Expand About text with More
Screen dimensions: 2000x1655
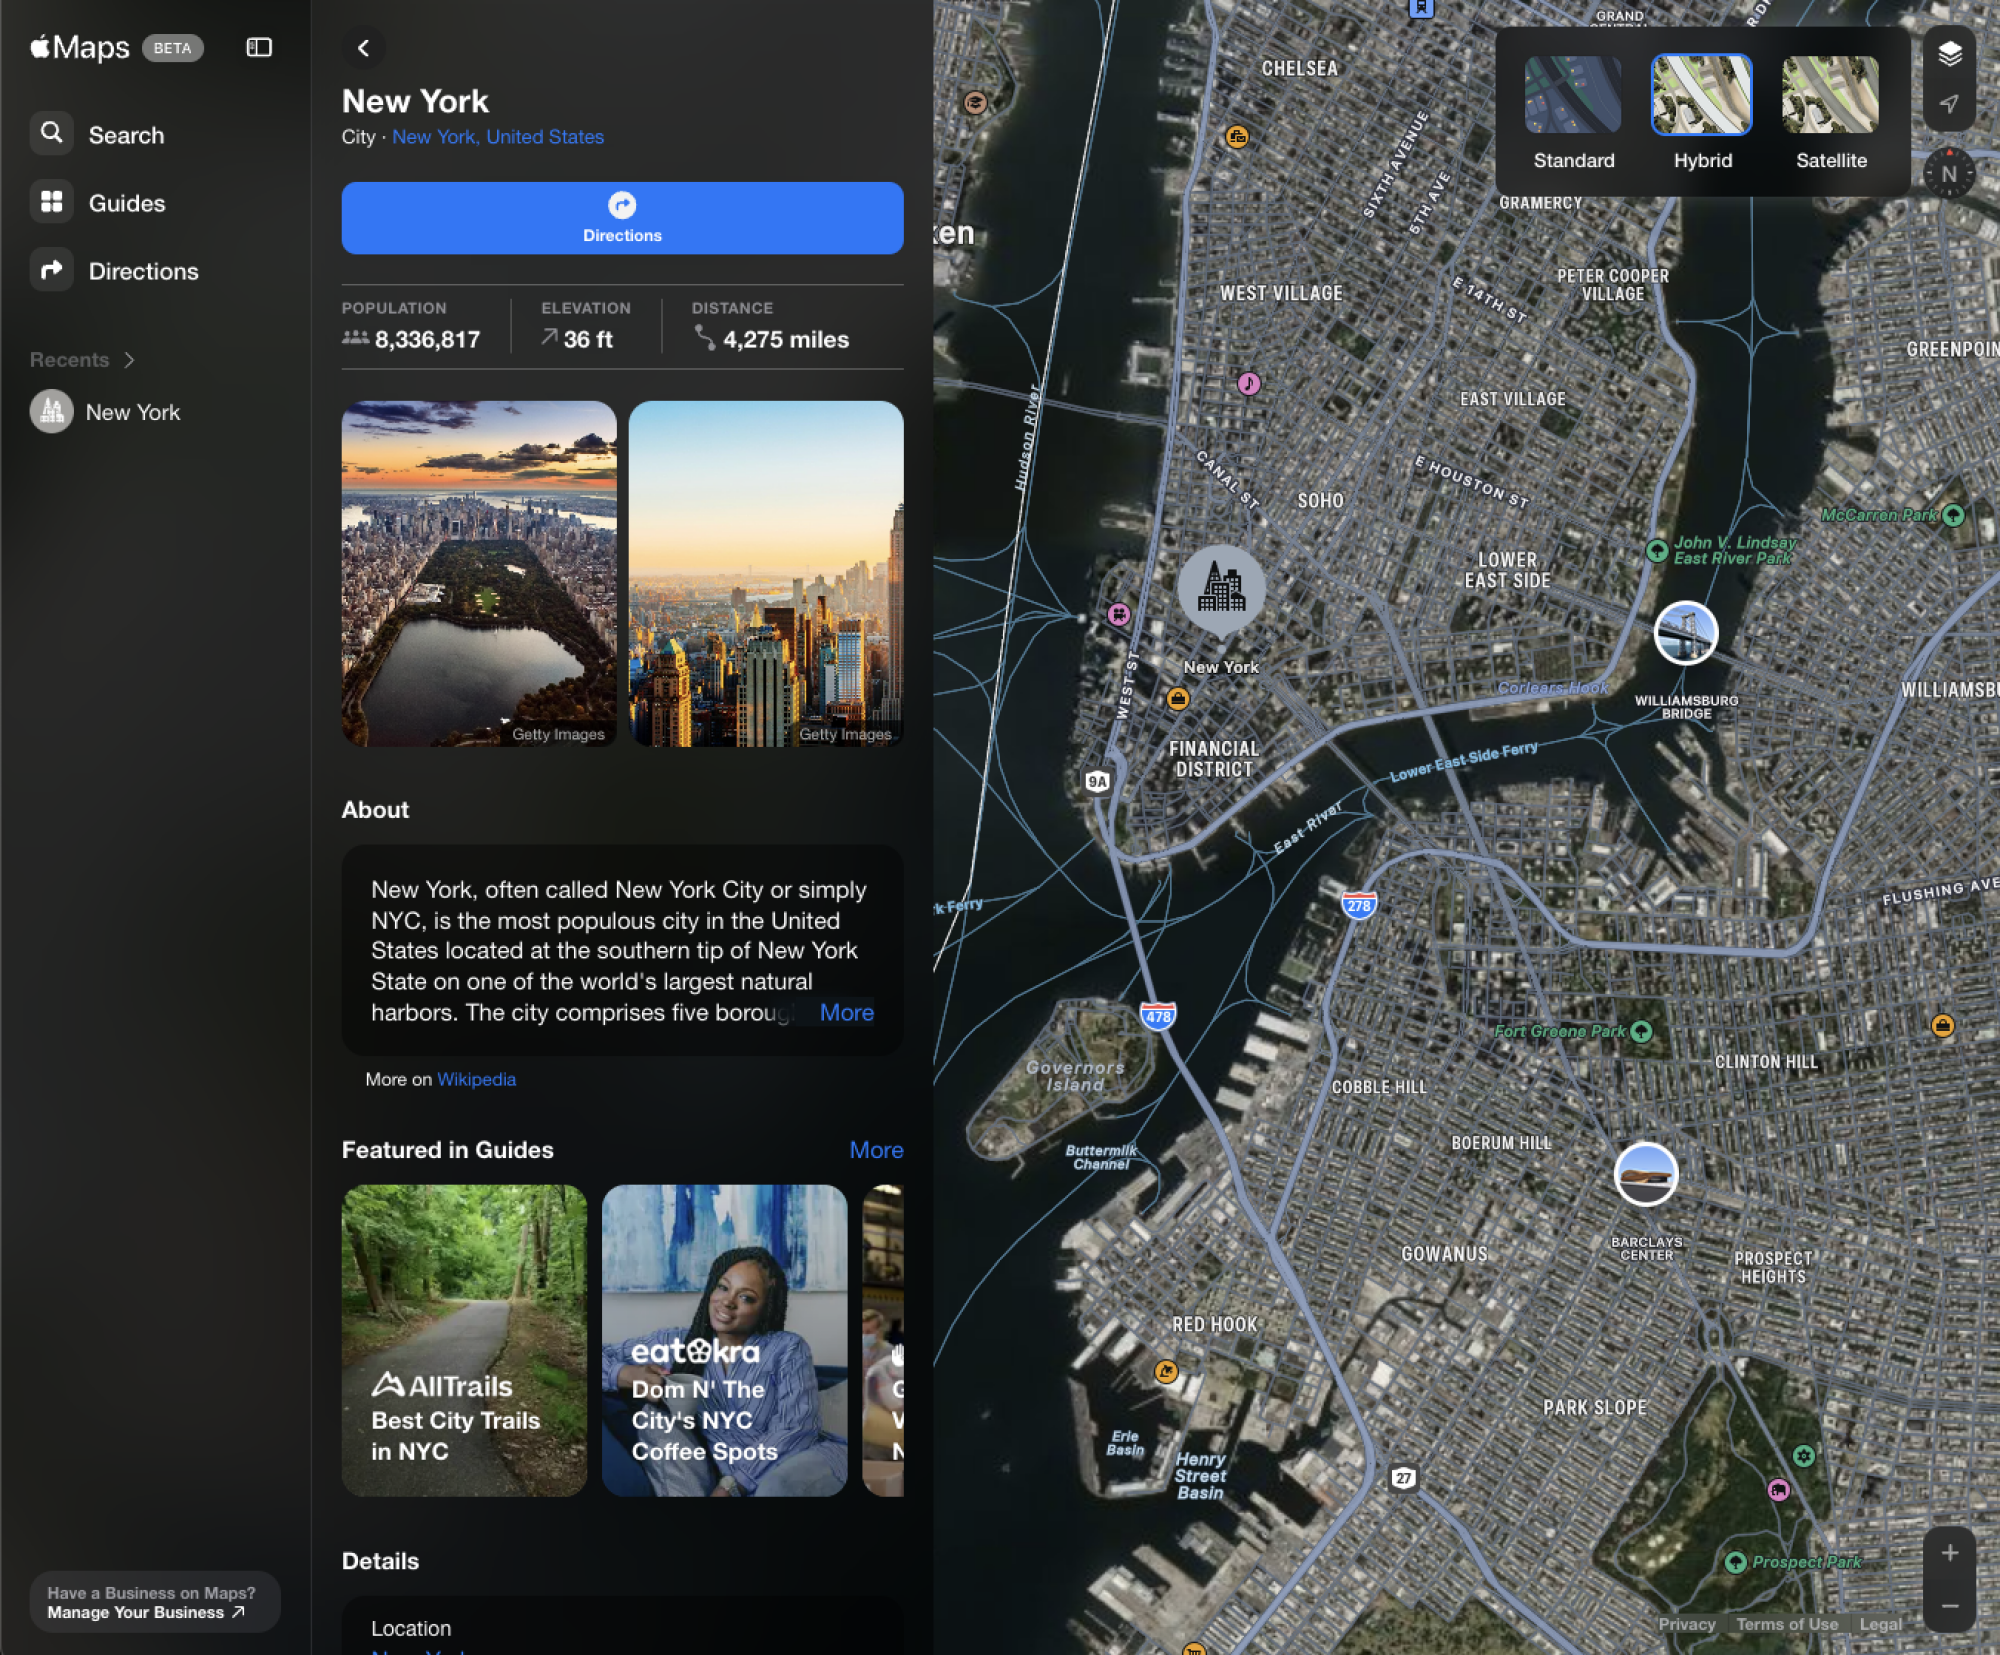click(846, 1012)
